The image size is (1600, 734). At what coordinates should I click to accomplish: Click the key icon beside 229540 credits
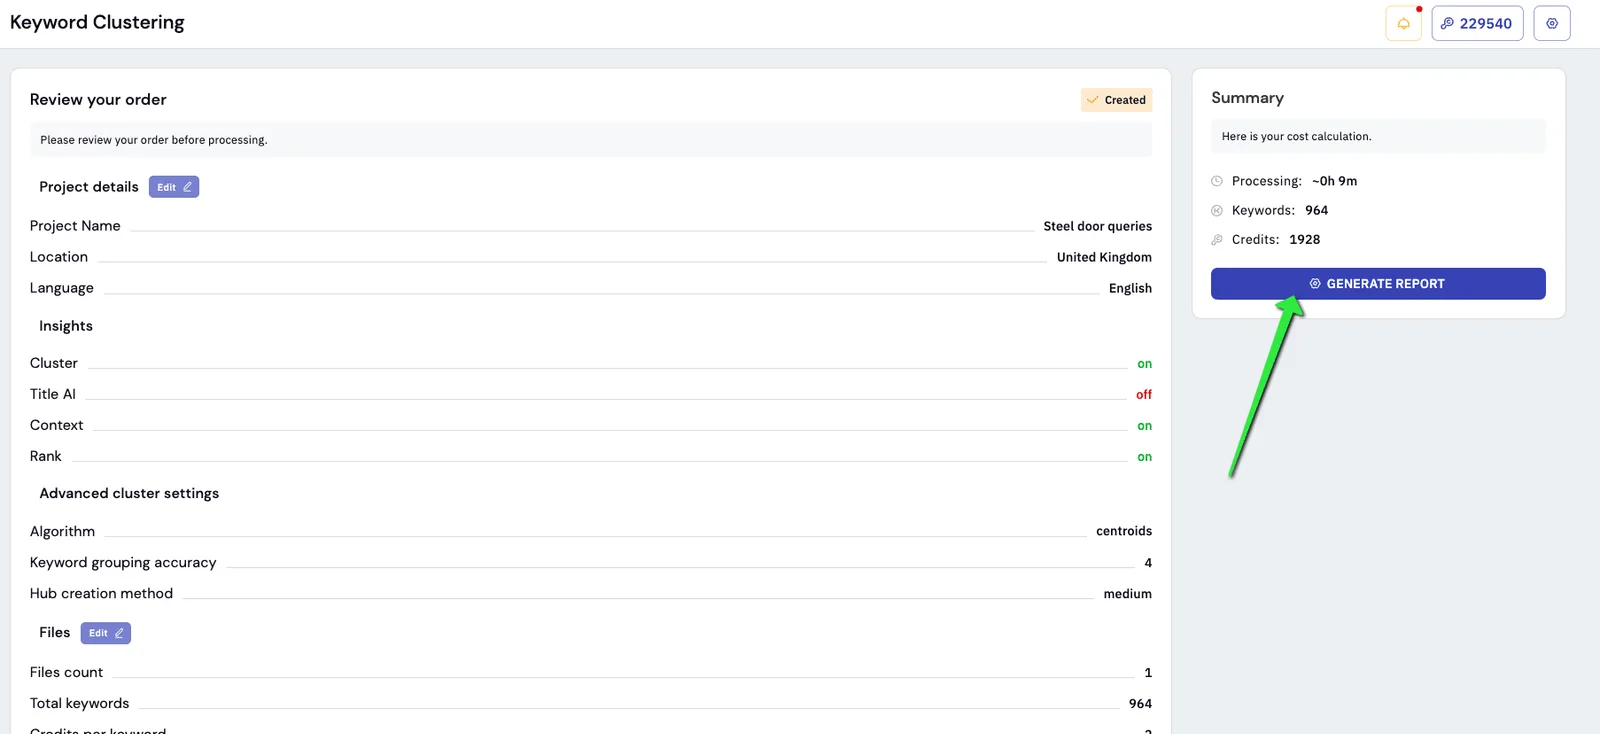tap(1447, 23)
